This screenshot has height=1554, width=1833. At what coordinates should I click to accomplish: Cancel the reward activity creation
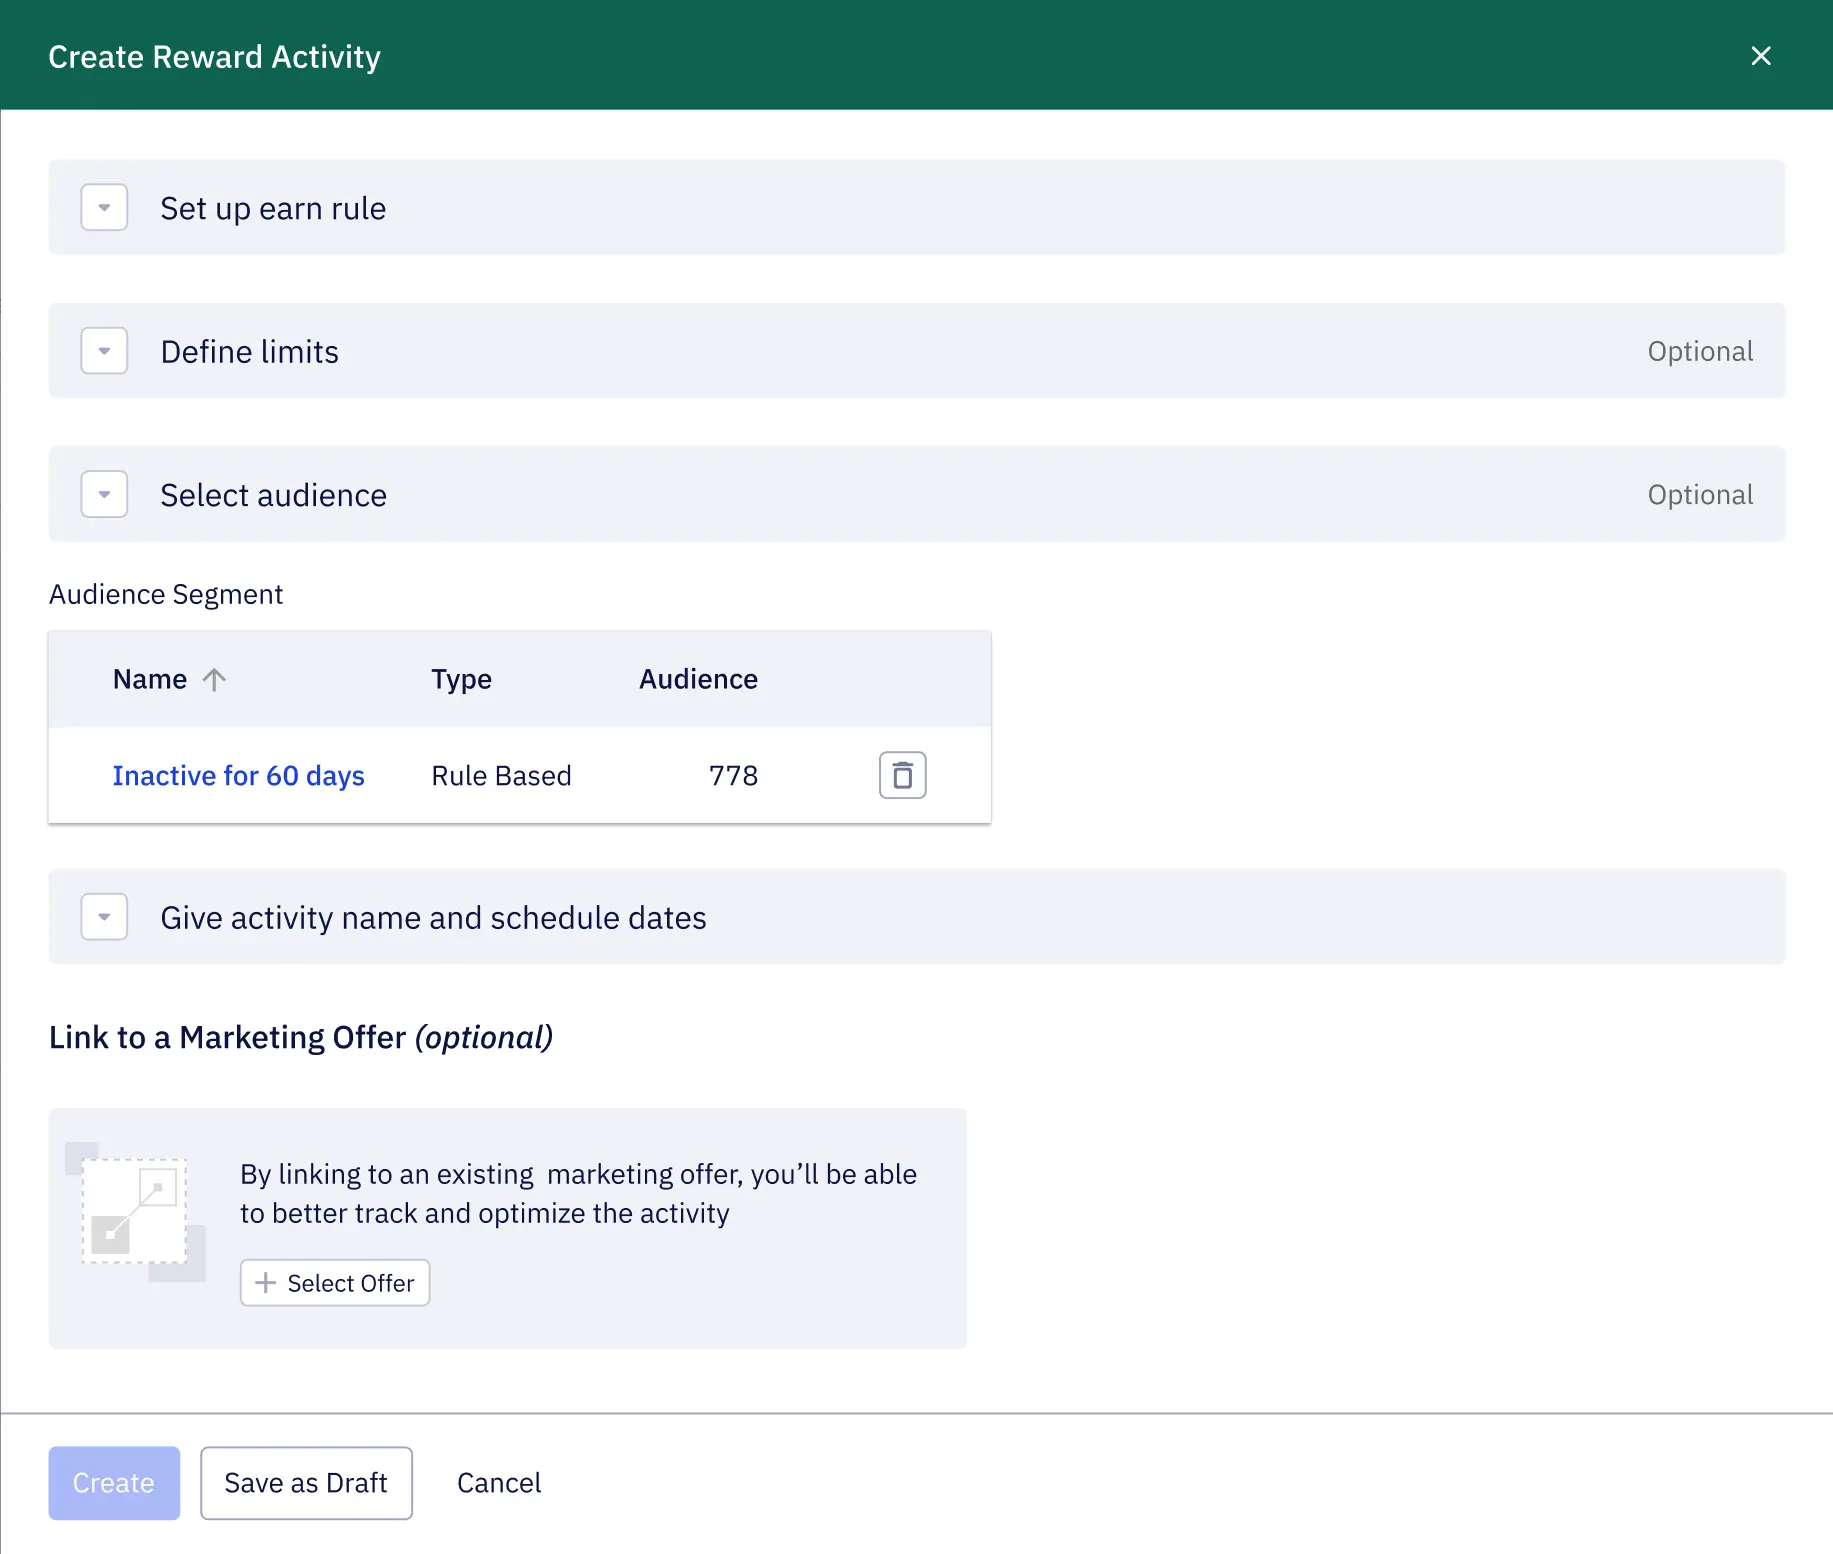tap(499, 1483)
